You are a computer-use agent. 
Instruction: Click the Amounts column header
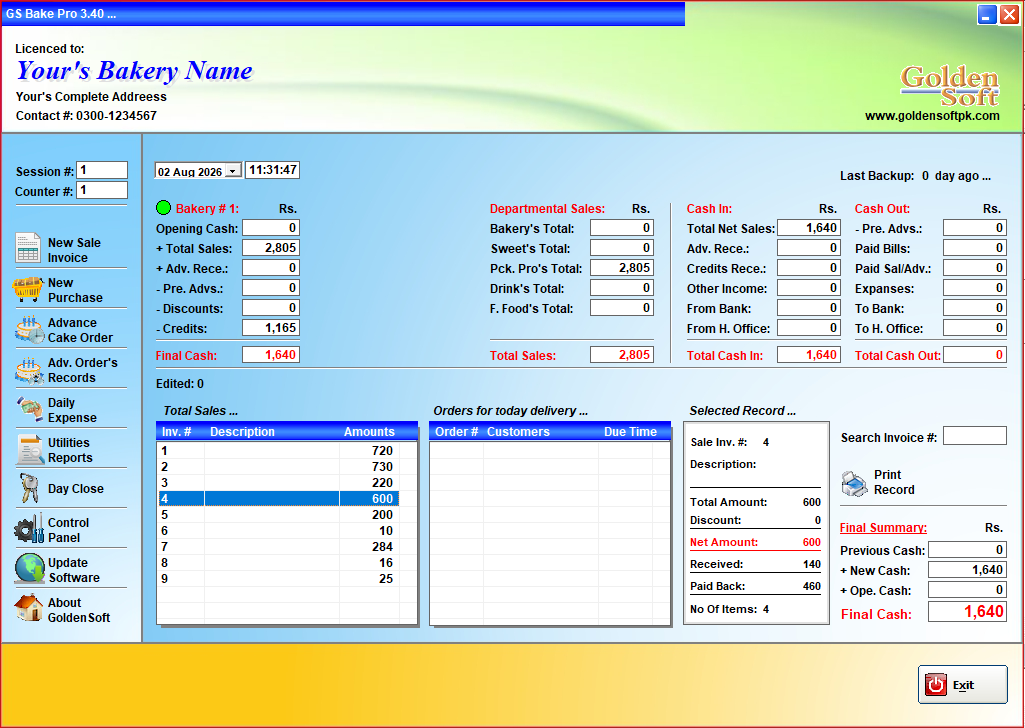(x=369, y=431)
